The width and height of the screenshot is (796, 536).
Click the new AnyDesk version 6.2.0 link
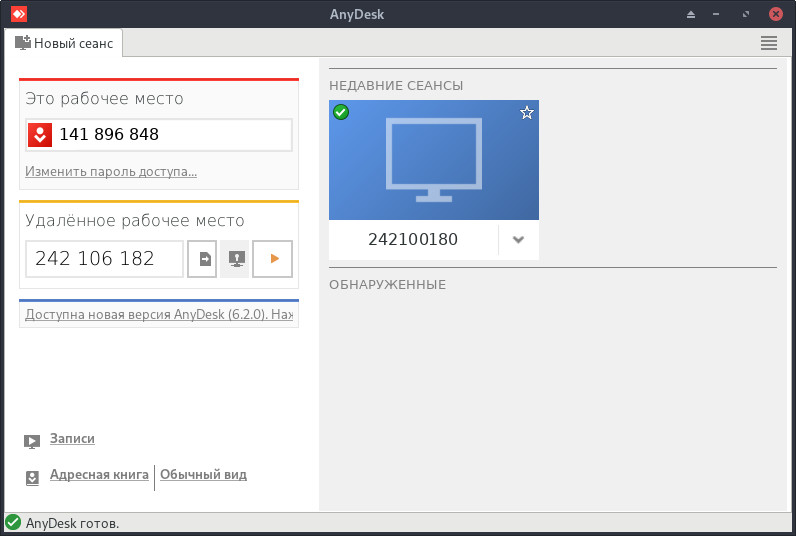click(x=159, y=315)
